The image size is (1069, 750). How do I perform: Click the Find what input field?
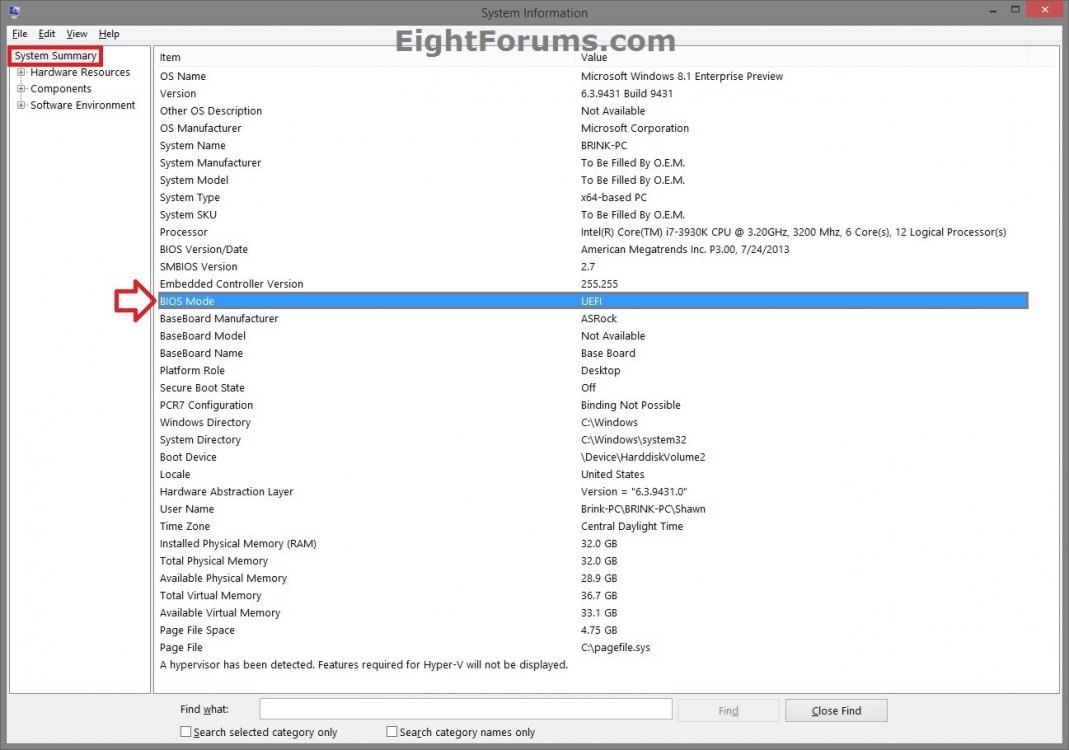(x=465, y=709)
